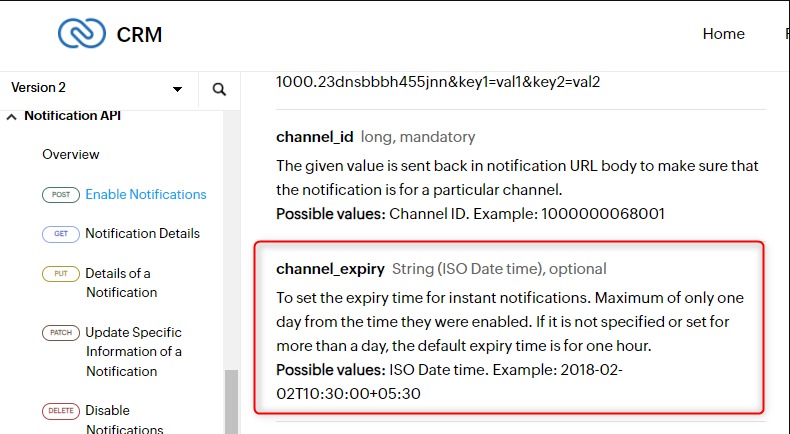Open Disable Notifications page
Viewport: 790px width, 434px height.
coord(124,420)
